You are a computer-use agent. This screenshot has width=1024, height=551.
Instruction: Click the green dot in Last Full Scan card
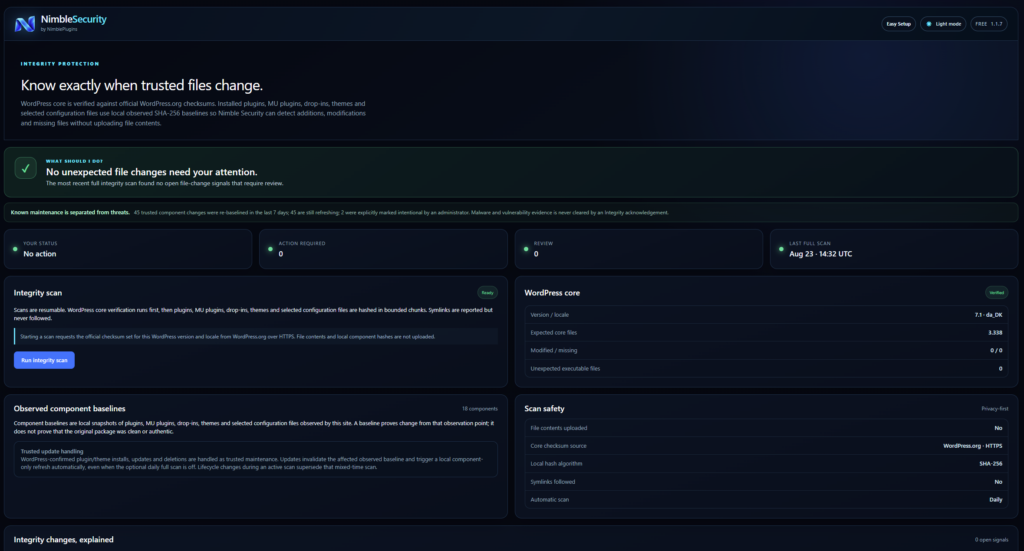pos(781,249)
